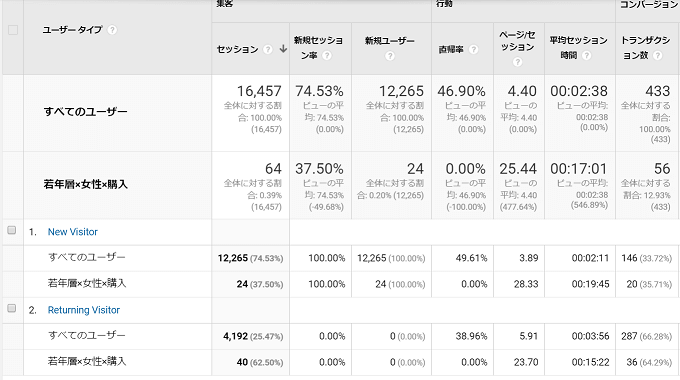Click help icon for 平均セッション時間 column
Viewport: 680px width, 380px height.
coord(586,56)
